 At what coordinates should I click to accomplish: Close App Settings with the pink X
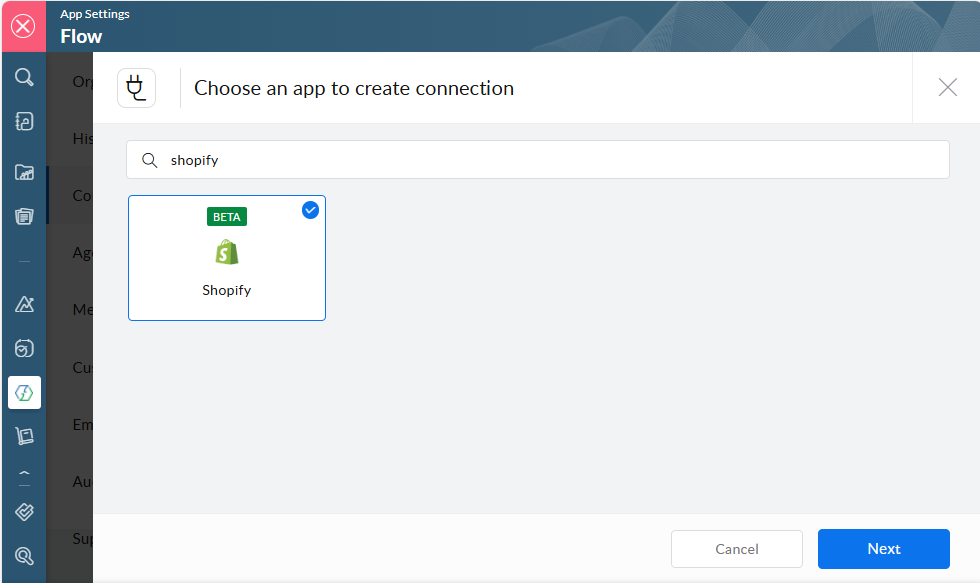click(23, 26)
